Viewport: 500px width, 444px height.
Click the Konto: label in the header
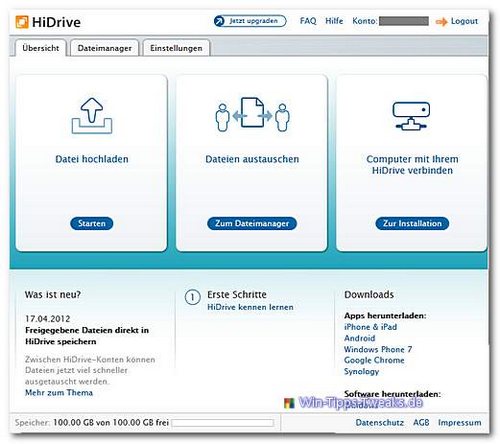(x=365, y=21)
